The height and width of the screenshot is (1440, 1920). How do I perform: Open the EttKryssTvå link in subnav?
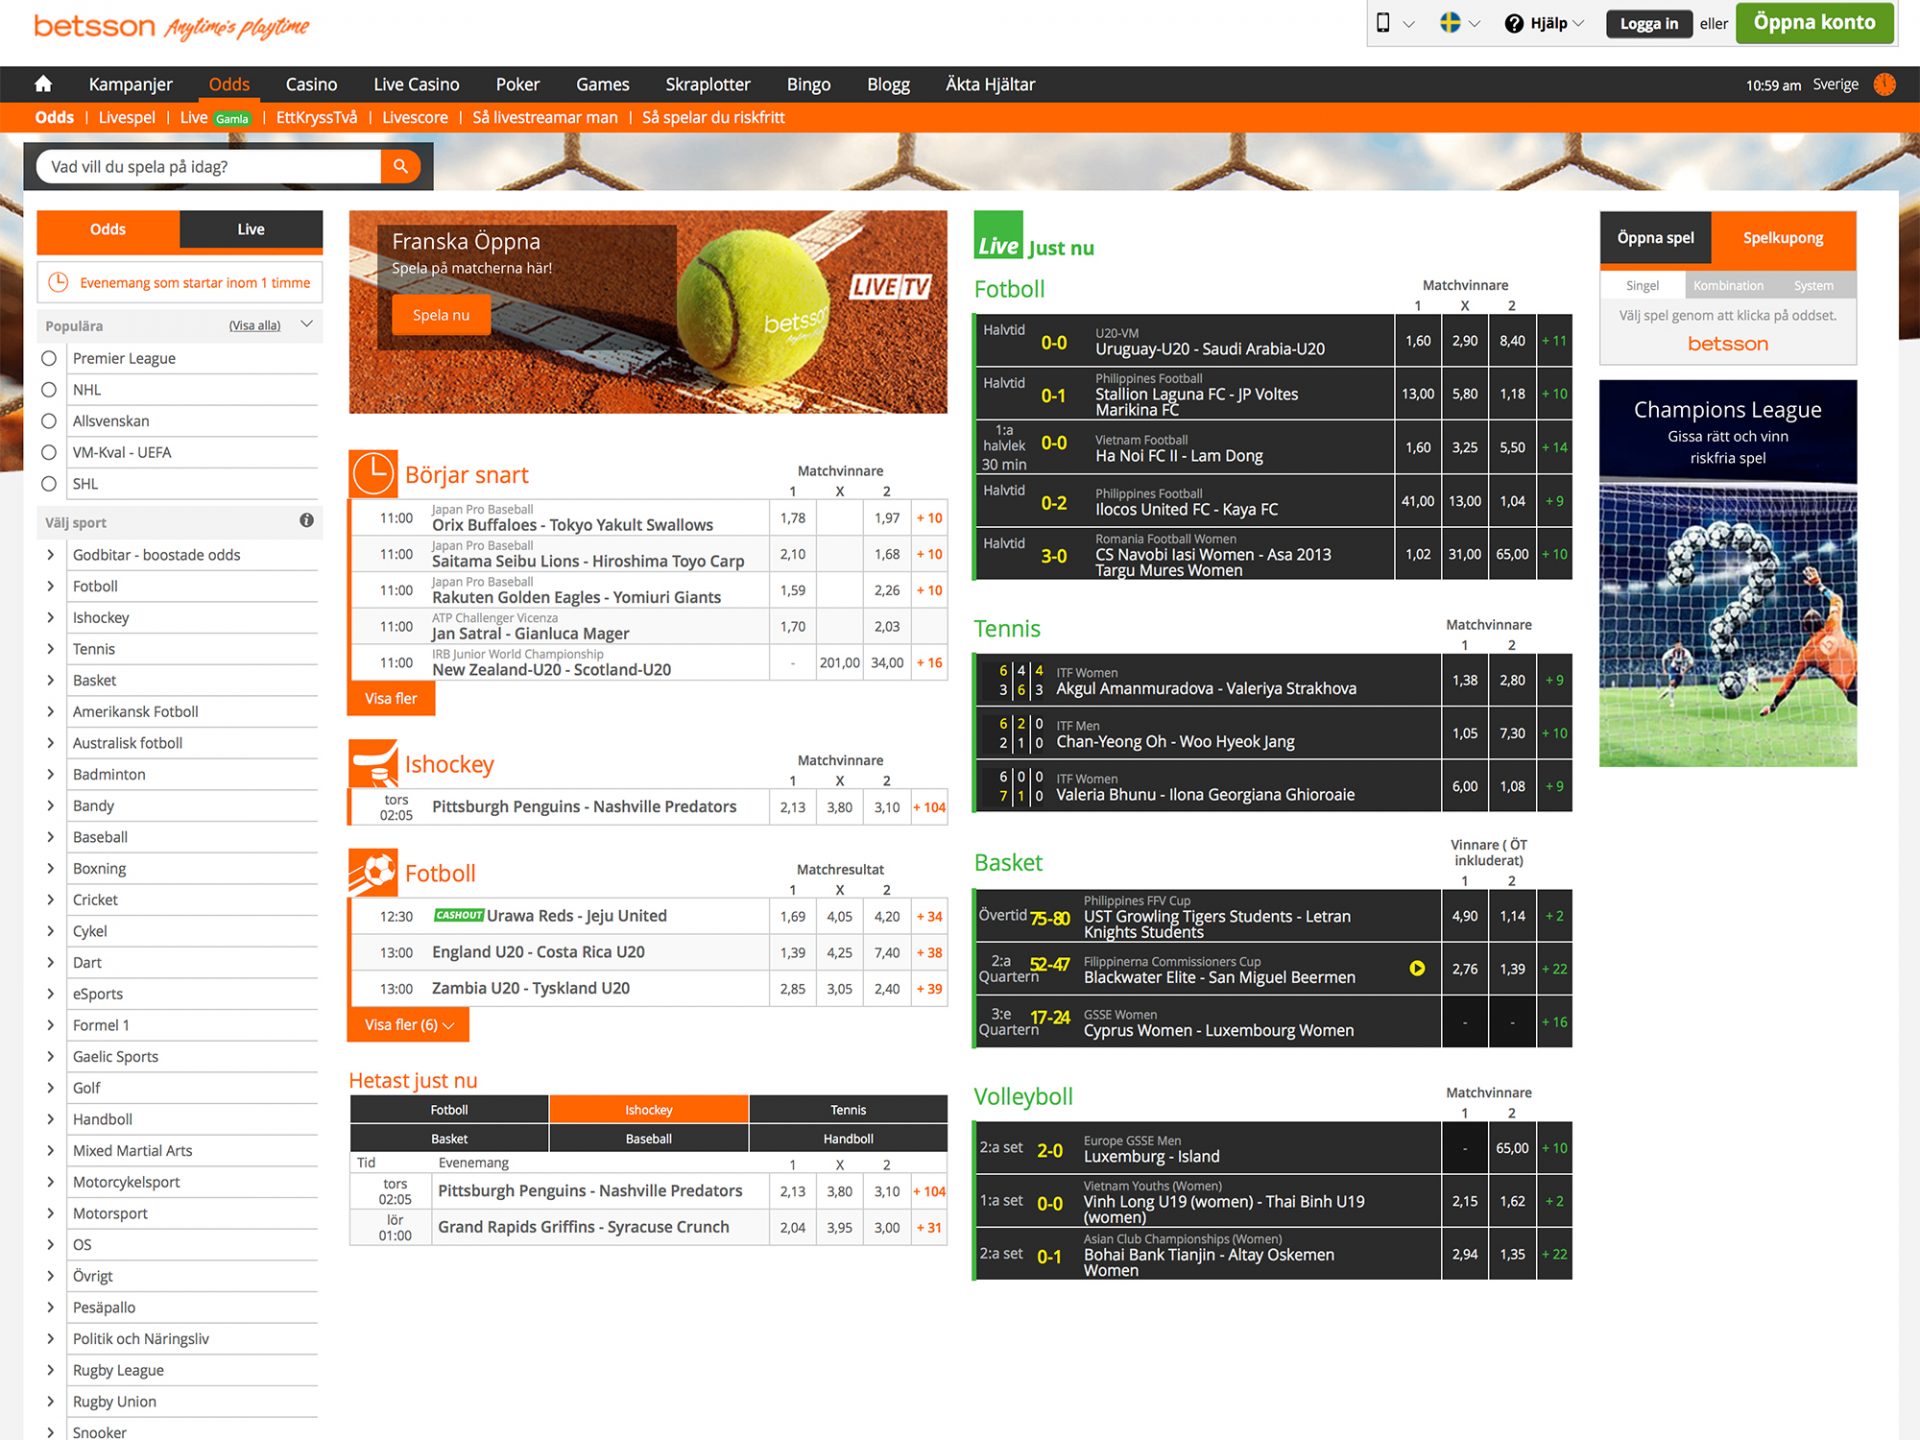click(316, 117)
